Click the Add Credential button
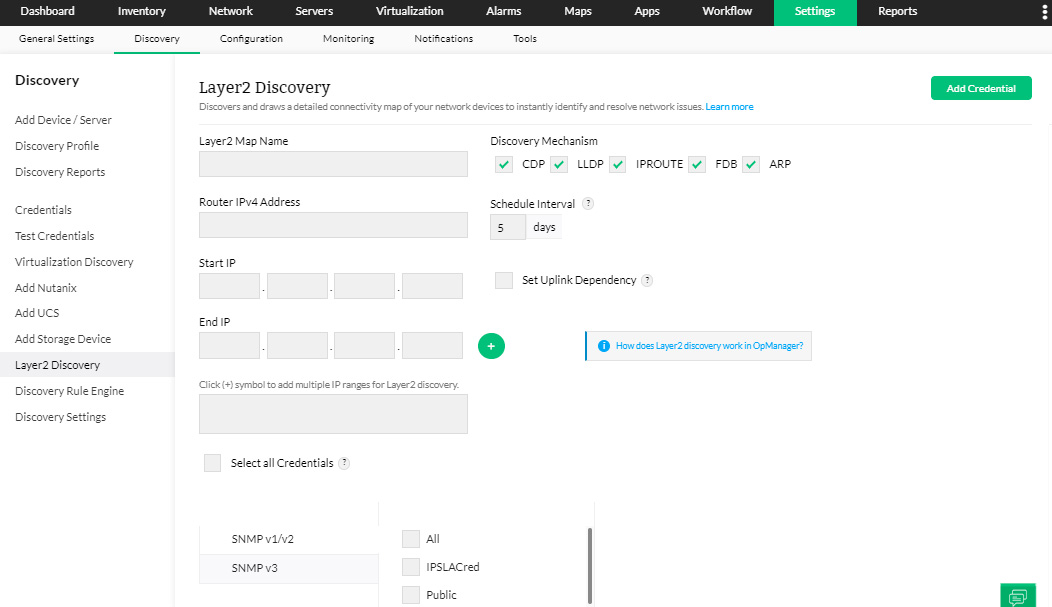Viewport: 1052px width, 607px height. pos(980,87)
